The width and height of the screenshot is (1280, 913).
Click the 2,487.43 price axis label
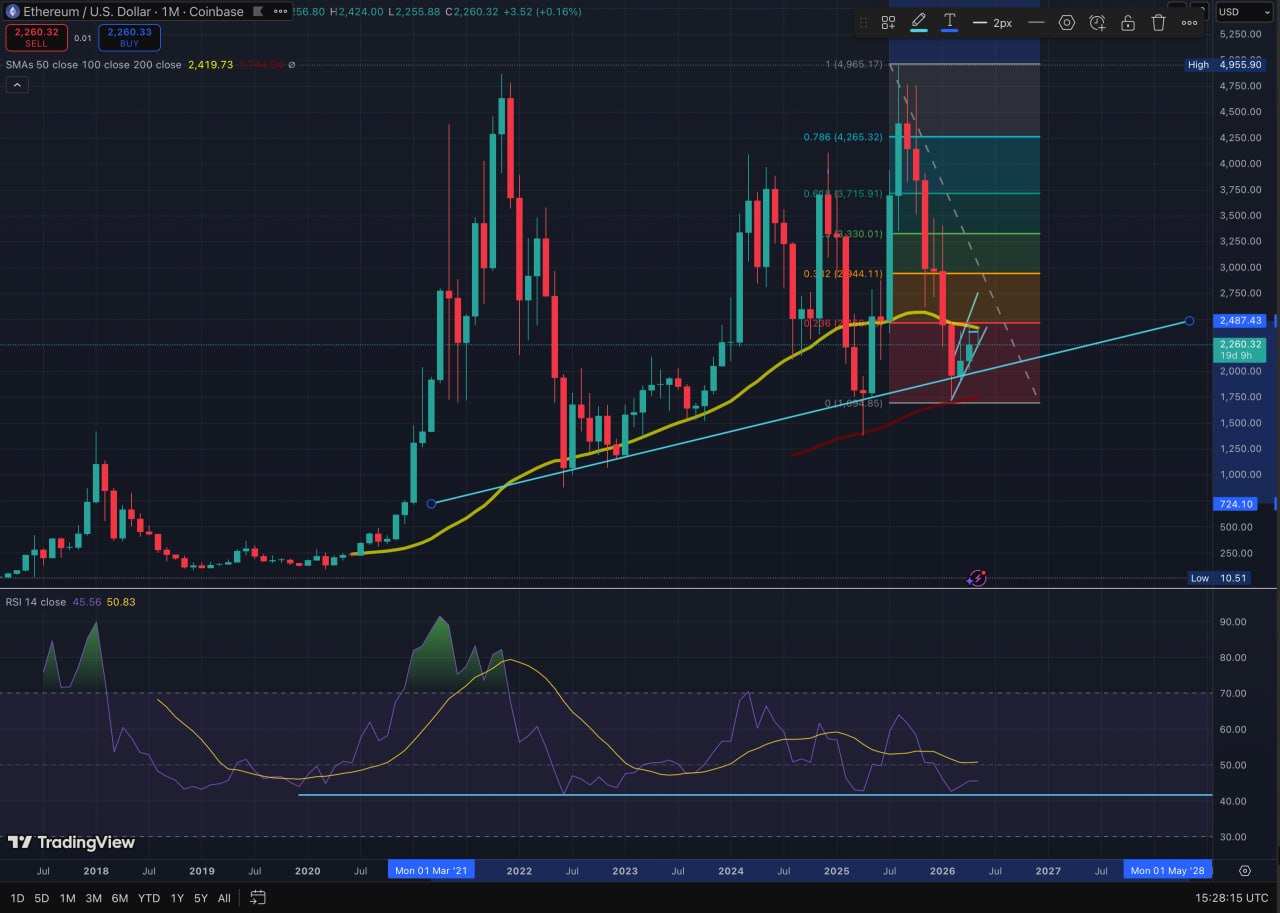[1242, 321]
